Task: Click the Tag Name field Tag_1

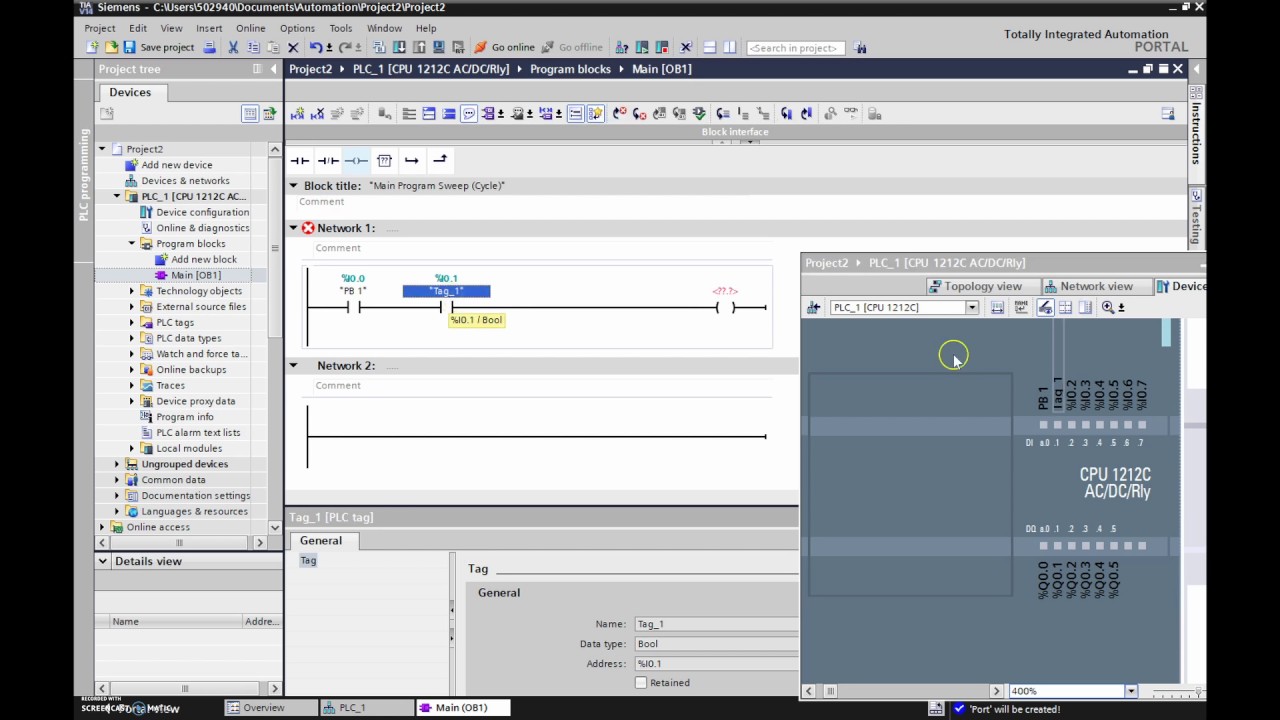Action: coord(716,624)
